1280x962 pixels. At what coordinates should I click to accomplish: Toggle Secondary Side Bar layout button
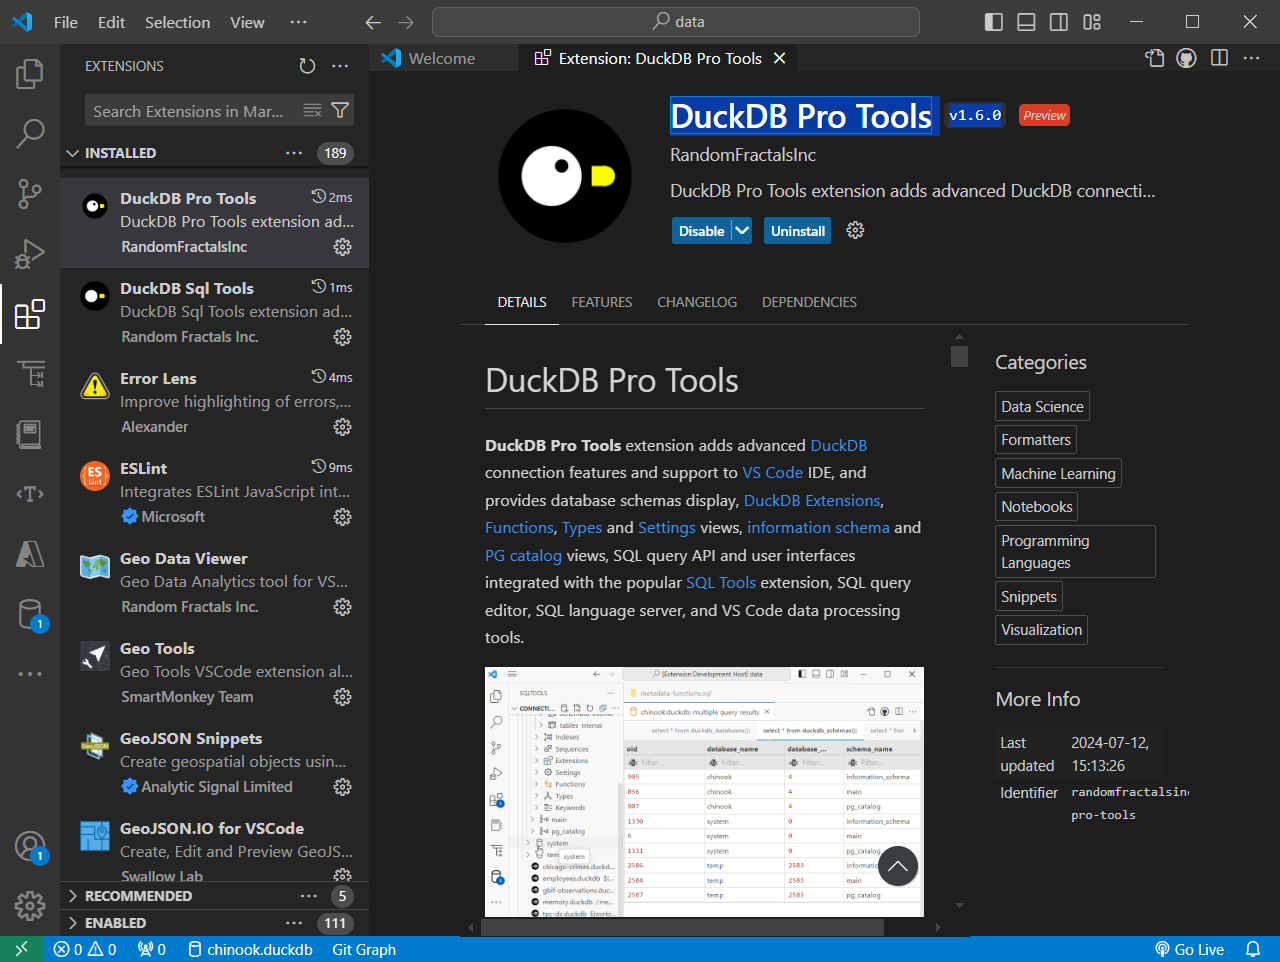[1058, 22]
